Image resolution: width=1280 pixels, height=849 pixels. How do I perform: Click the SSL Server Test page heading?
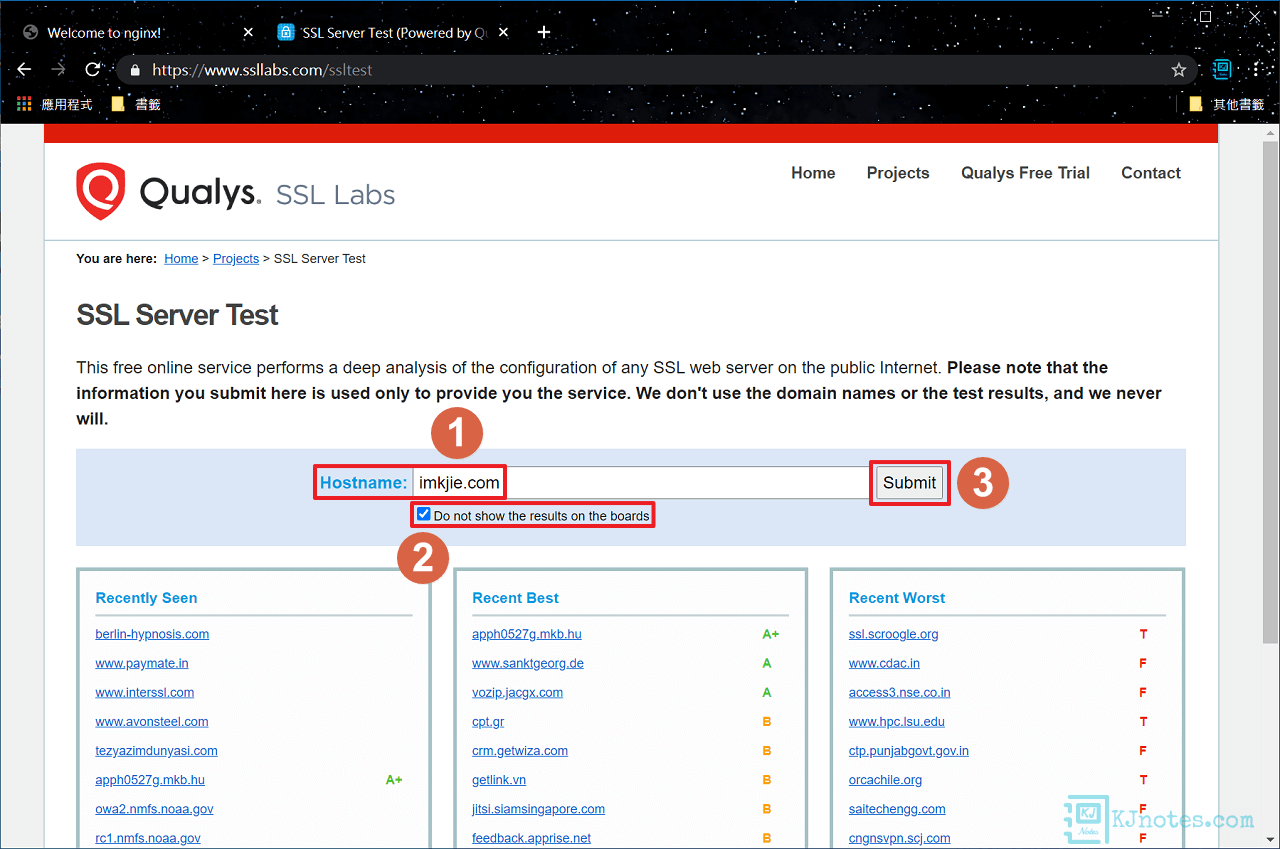[x=177, y=315]
